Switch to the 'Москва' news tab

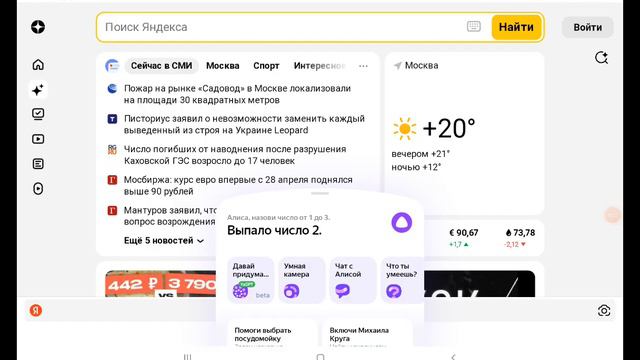point(222,66)
